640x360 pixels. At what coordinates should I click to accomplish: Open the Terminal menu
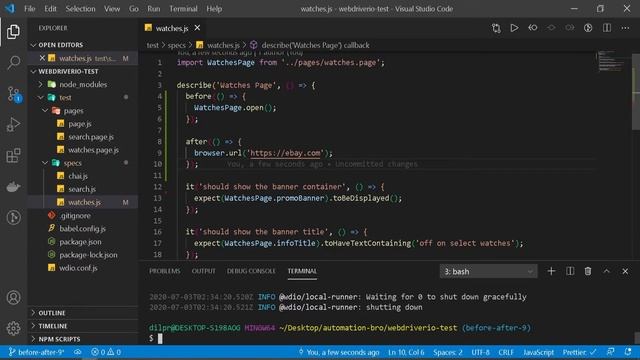click(x=183, y=9)
